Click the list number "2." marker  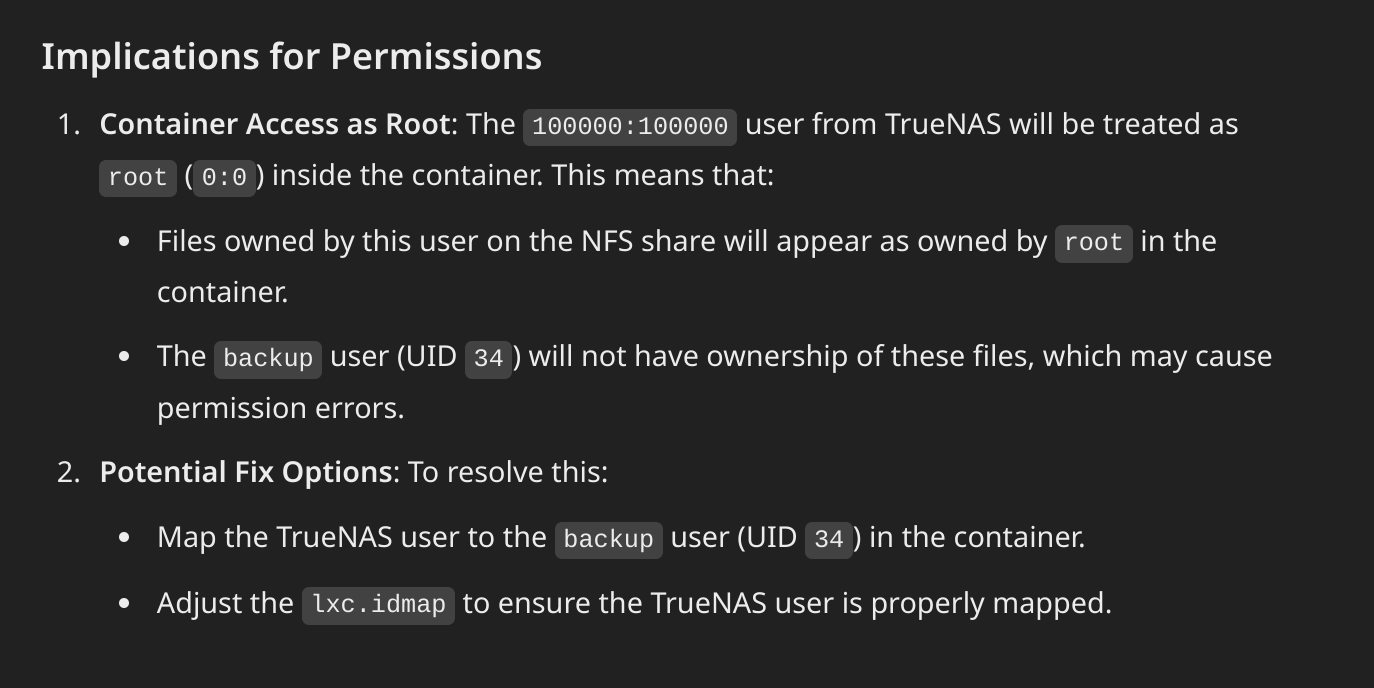68,472
